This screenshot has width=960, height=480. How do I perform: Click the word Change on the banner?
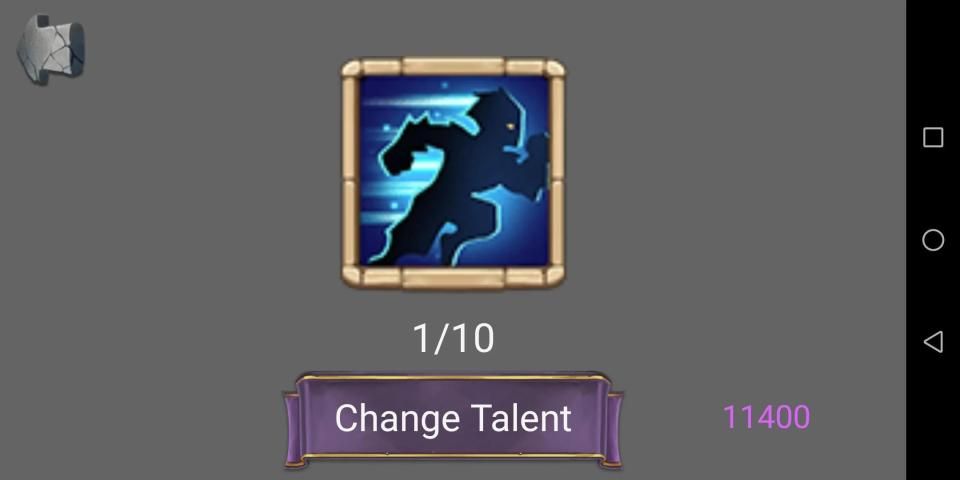click(397, 418)
